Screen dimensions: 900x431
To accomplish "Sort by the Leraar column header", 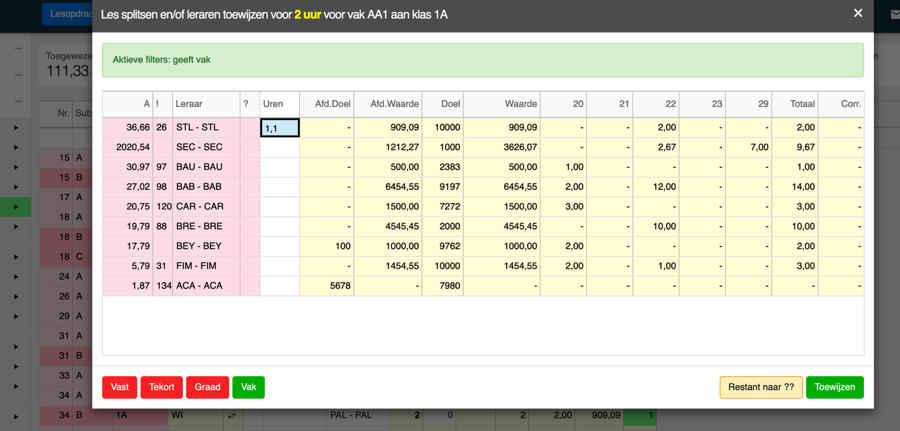I will [205, 104].
